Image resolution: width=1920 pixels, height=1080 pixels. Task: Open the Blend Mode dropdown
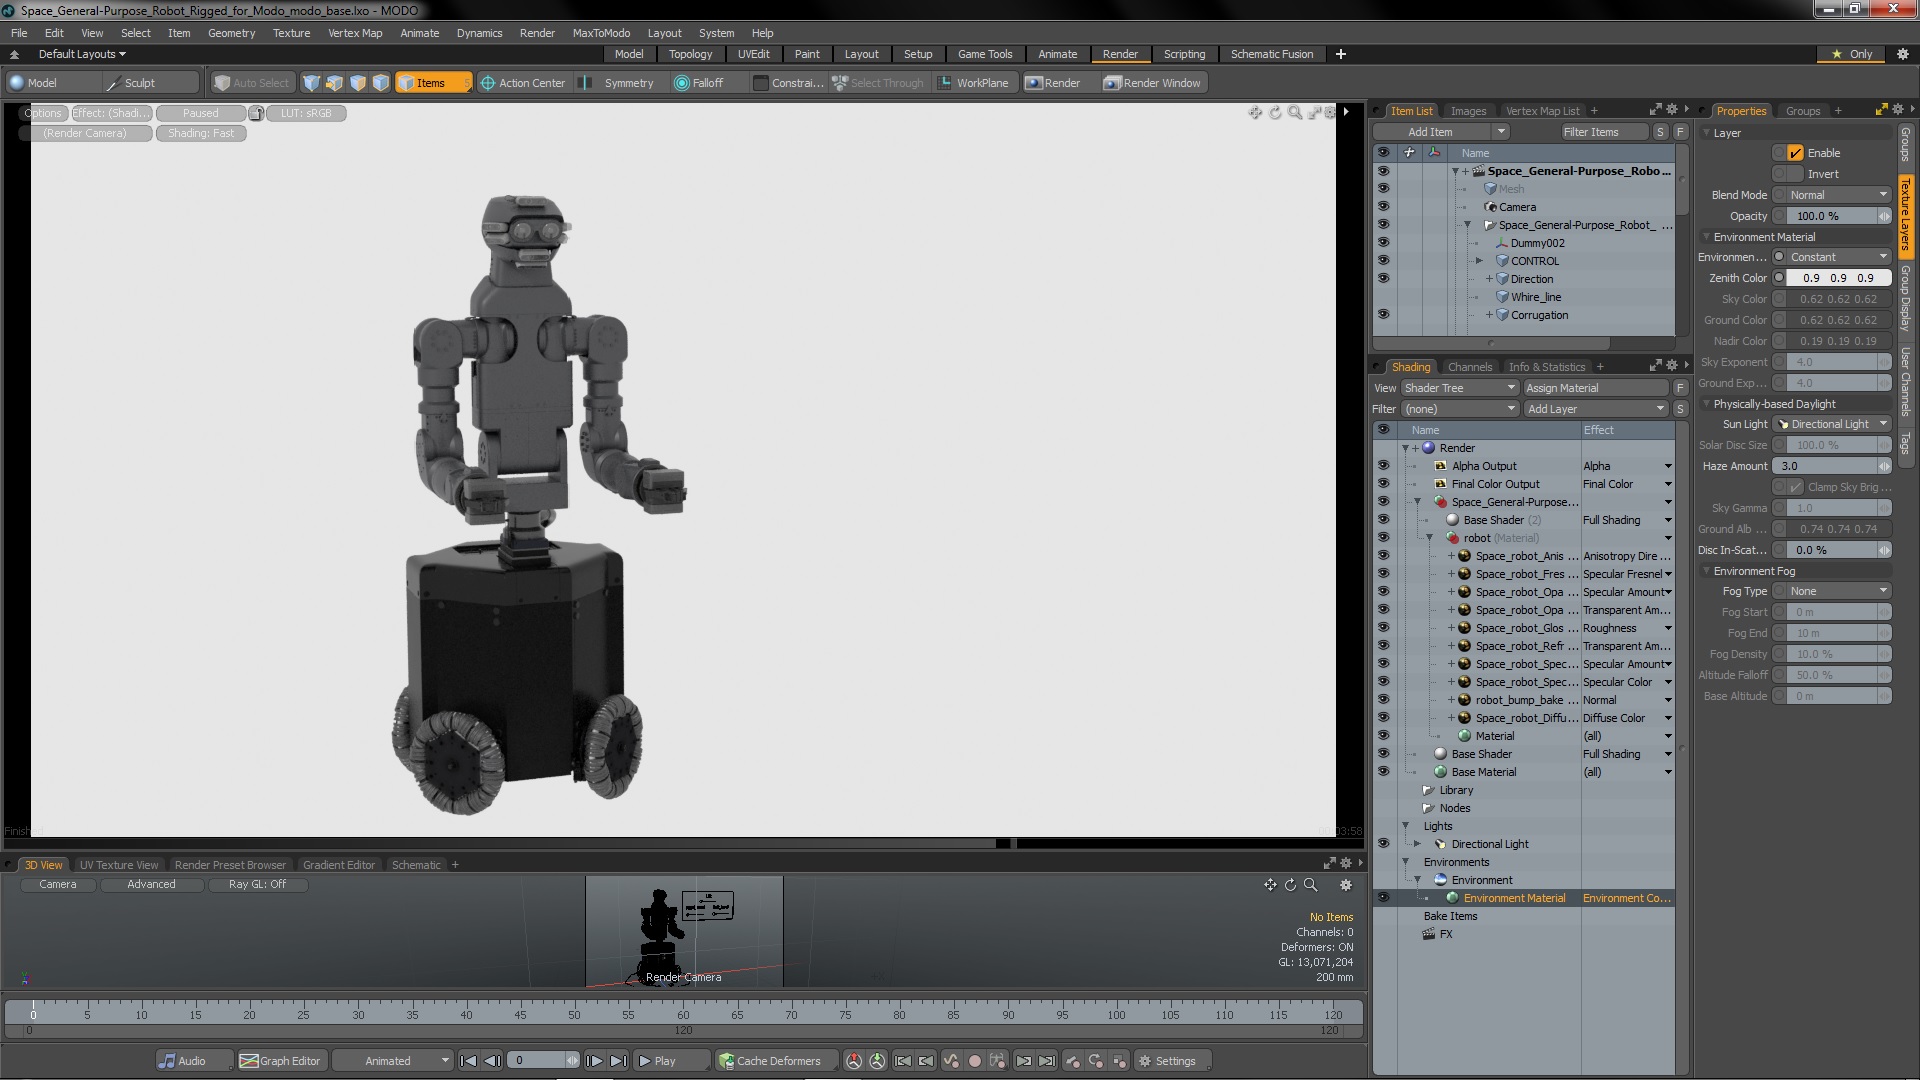pyautogui.click(x=1838, y=195)
